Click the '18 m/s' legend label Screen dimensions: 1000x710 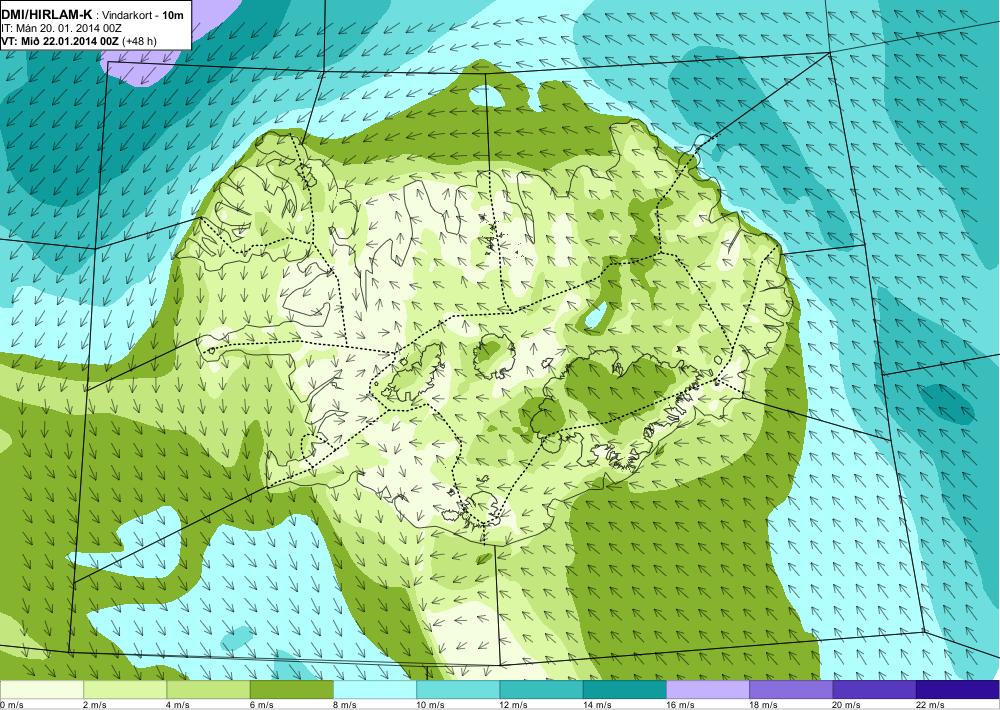(763, 705)
